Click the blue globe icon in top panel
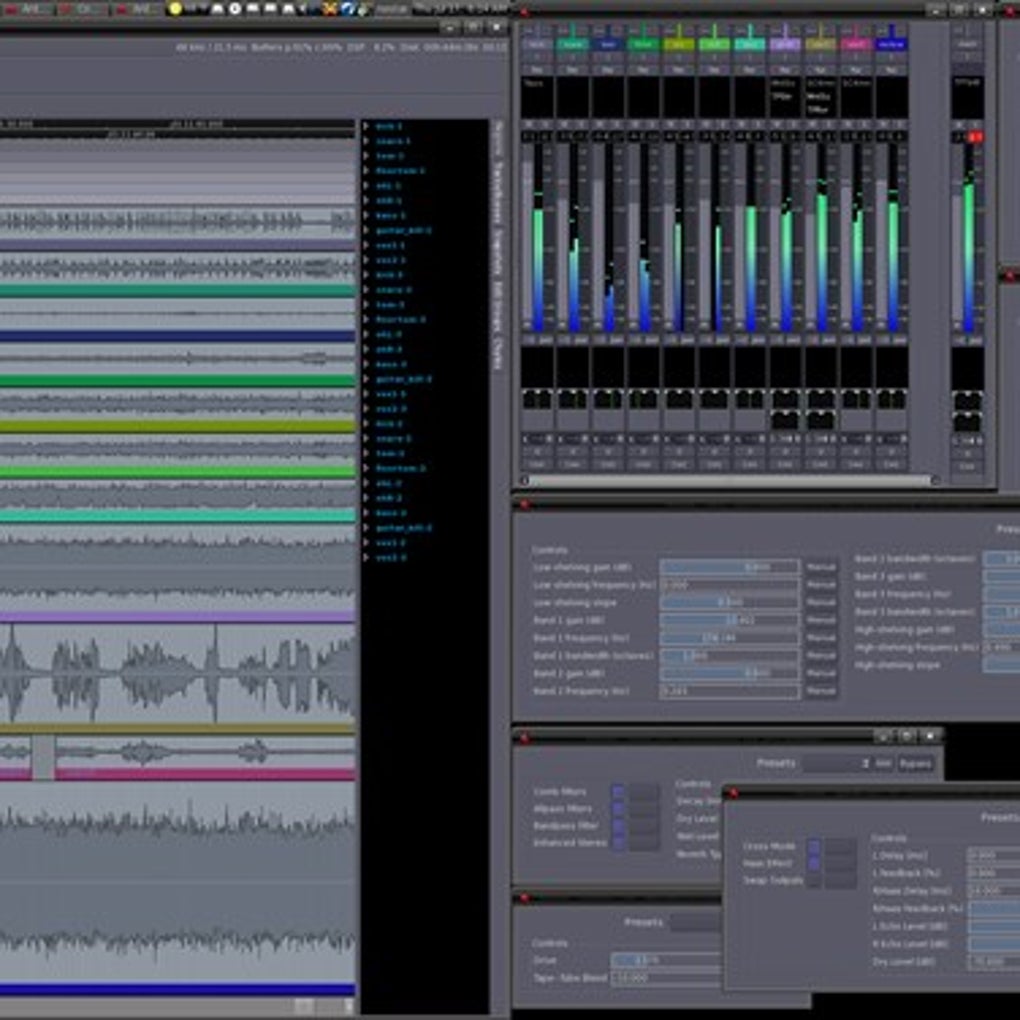This screenshot has width=1020, height=1020. tap(346, 8)
